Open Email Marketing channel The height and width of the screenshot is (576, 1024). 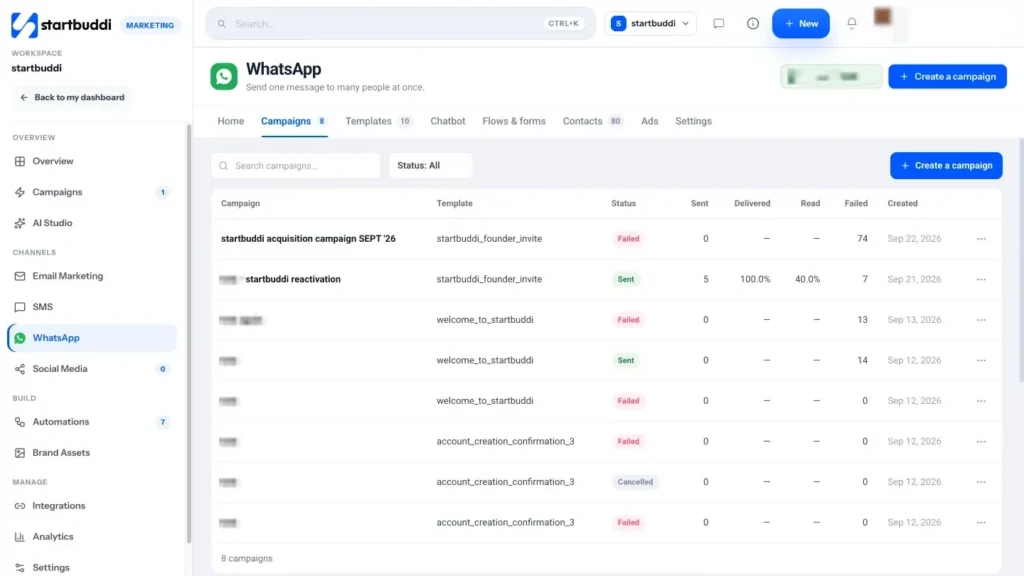[92, 276]
